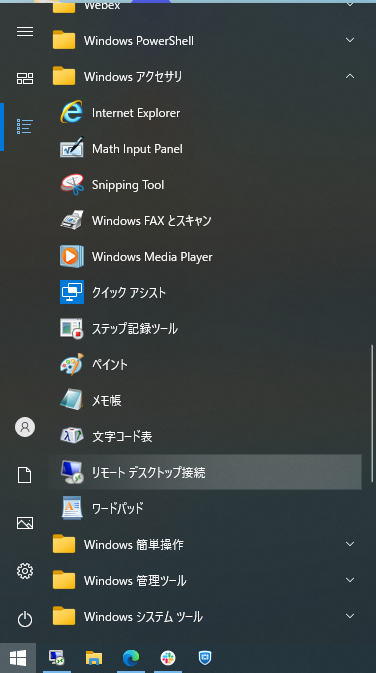The height and width of the screenshot is (673, 376).
Task: Click the 'ワードパッド' text label
Action: pos(117,509)
